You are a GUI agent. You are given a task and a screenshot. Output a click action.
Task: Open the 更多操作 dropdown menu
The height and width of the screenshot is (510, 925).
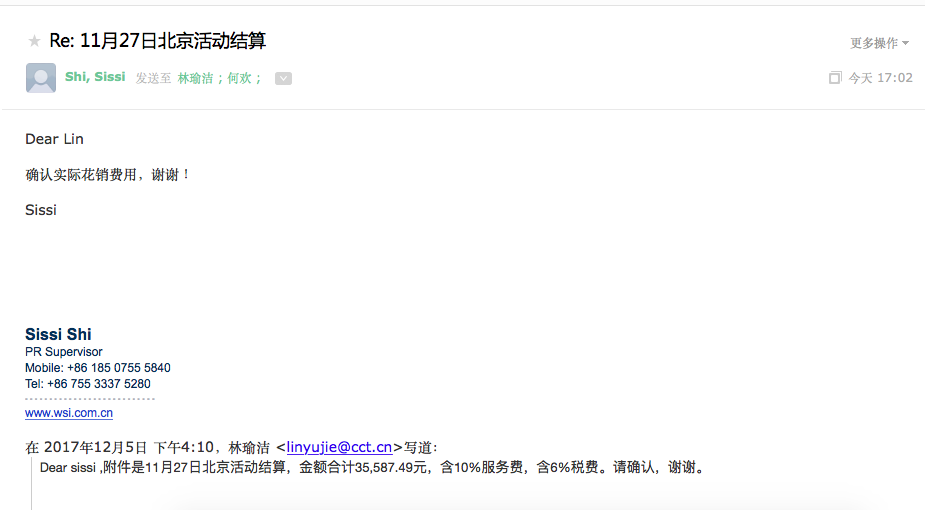click(x=879, y=43)
